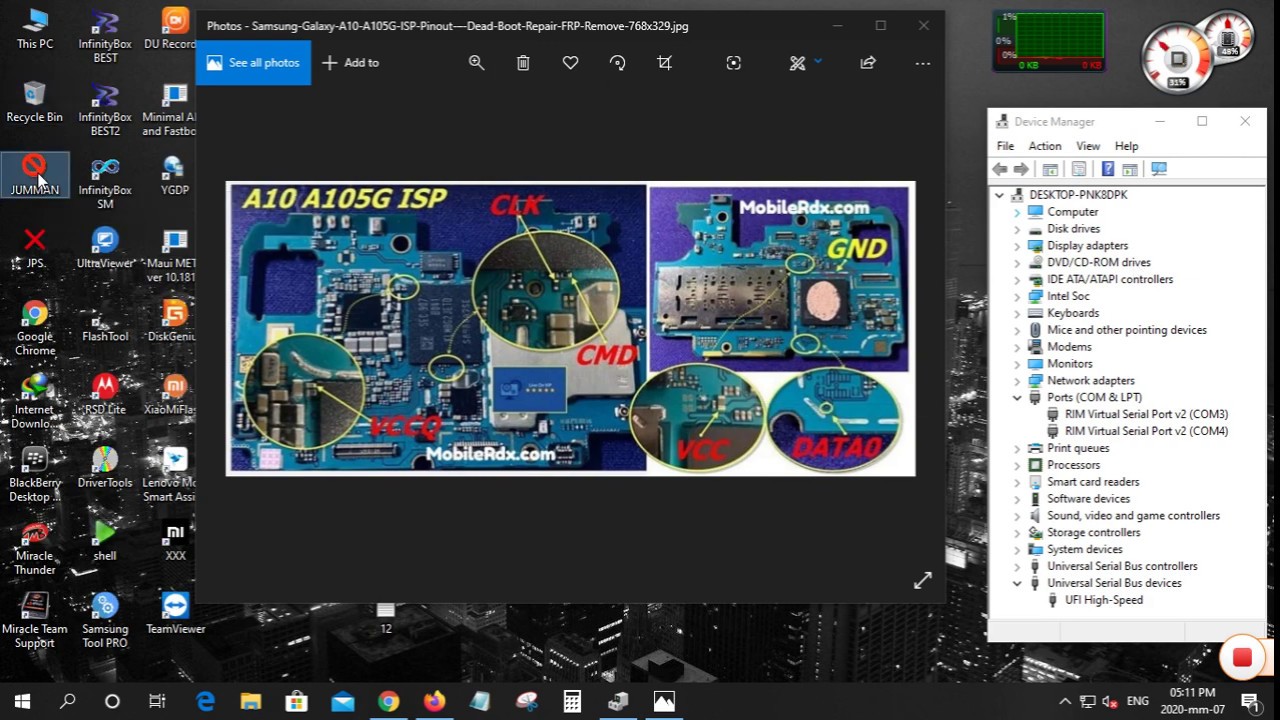Select the UltraViewer desktop icon
Viewport: 1280px width, 720px height.
click(105, 248)
